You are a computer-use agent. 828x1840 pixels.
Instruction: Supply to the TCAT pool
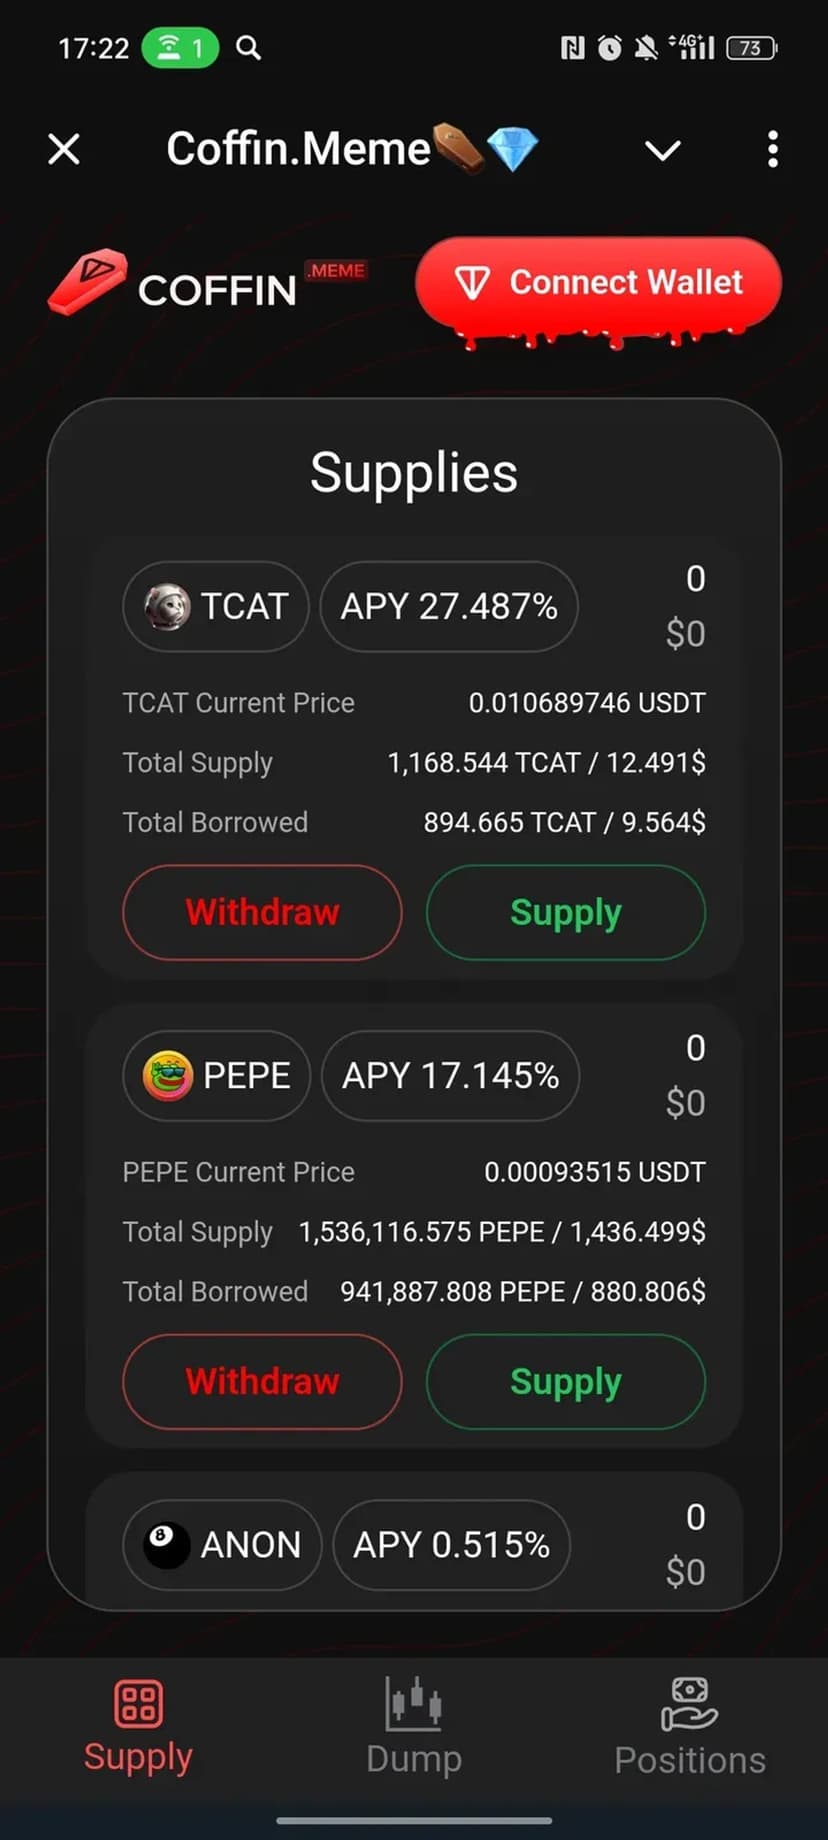tap(566, 912)
